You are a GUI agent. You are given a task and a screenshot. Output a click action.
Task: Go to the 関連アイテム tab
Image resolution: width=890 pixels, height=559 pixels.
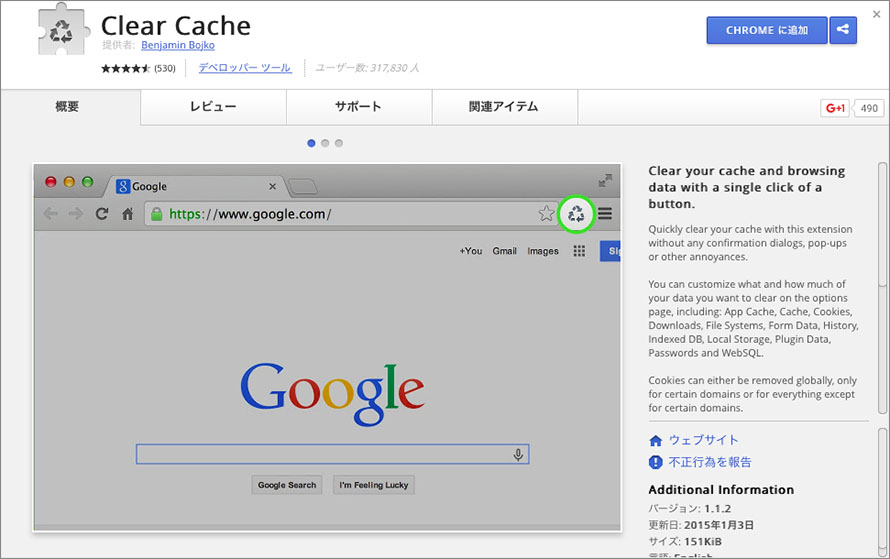click(x=505, y=107)
